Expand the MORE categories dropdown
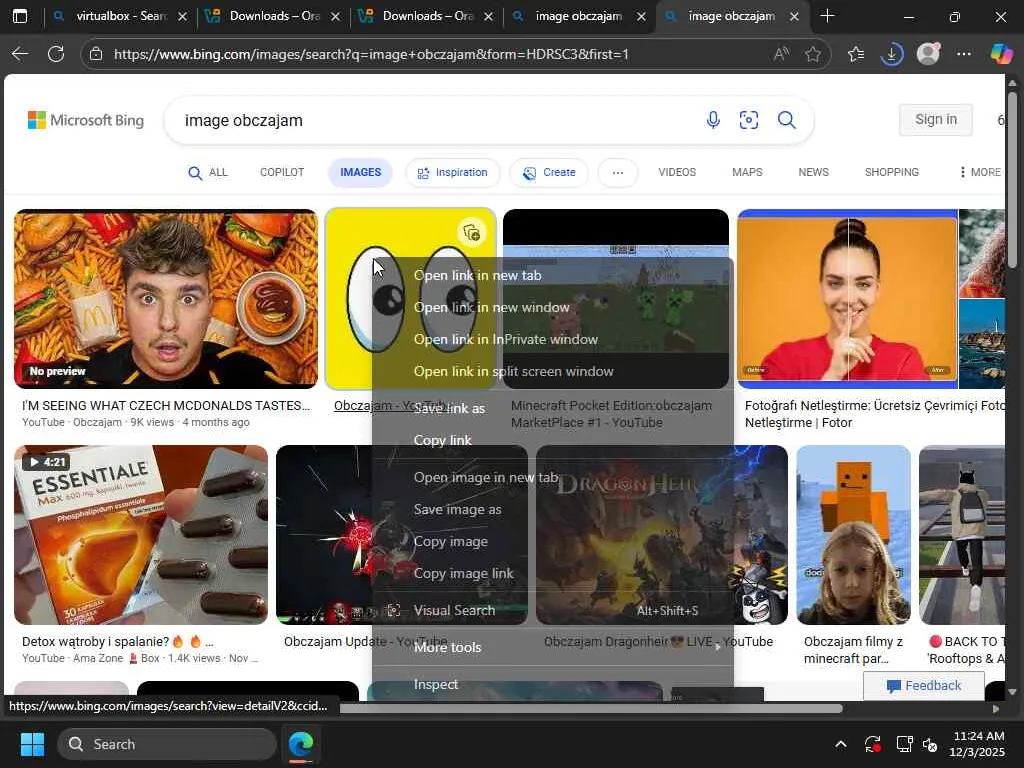The height and width of the screenshot is (768, 1024). (980, 172)
